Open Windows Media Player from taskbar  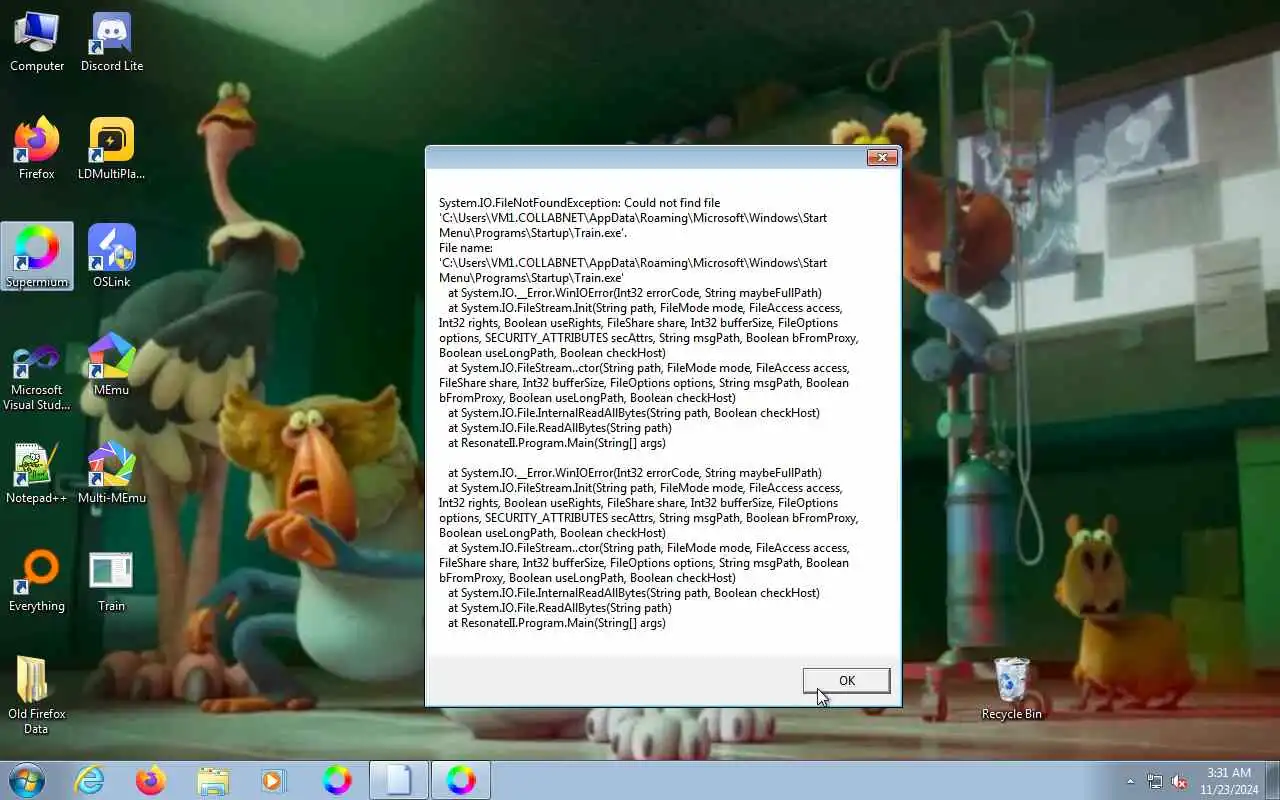point(274,780)
